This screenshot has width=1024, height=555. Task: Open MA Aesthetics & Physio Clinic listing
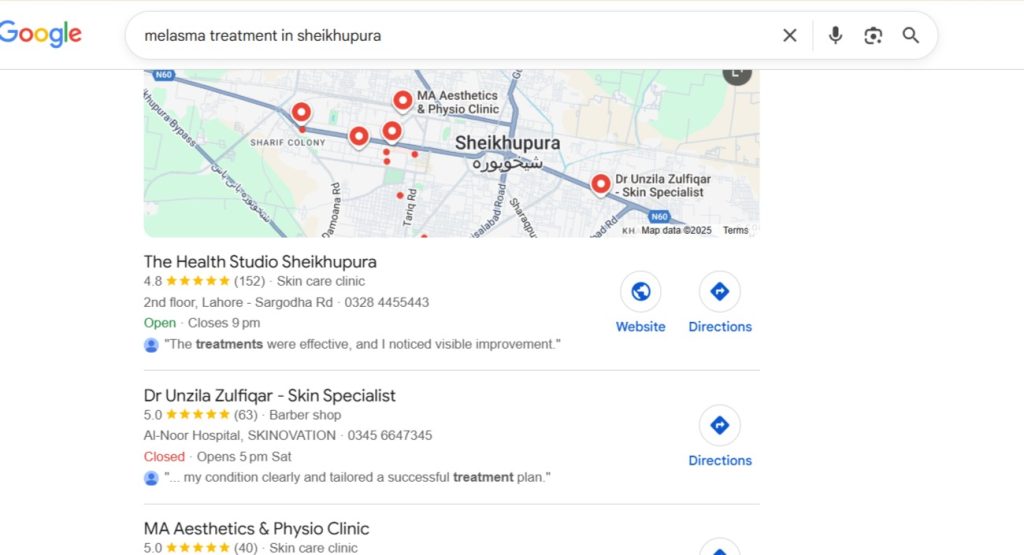click(x=256, y=529)
